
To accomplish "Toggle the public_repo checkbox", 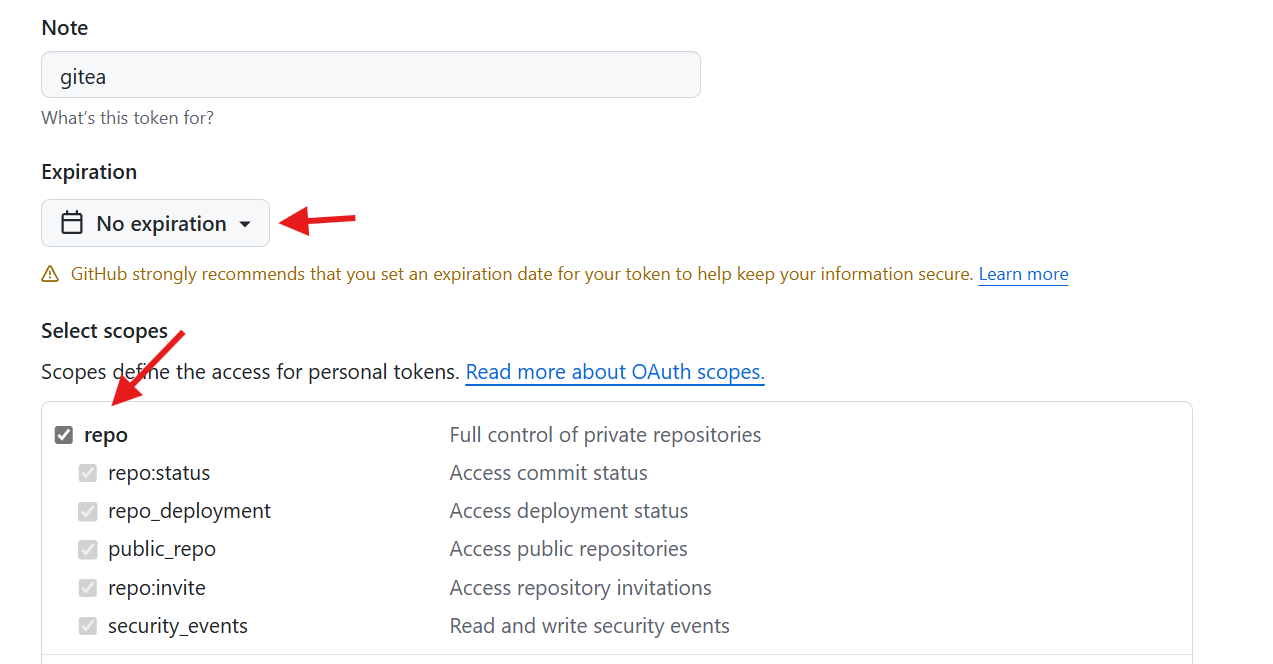I will 88,550.
